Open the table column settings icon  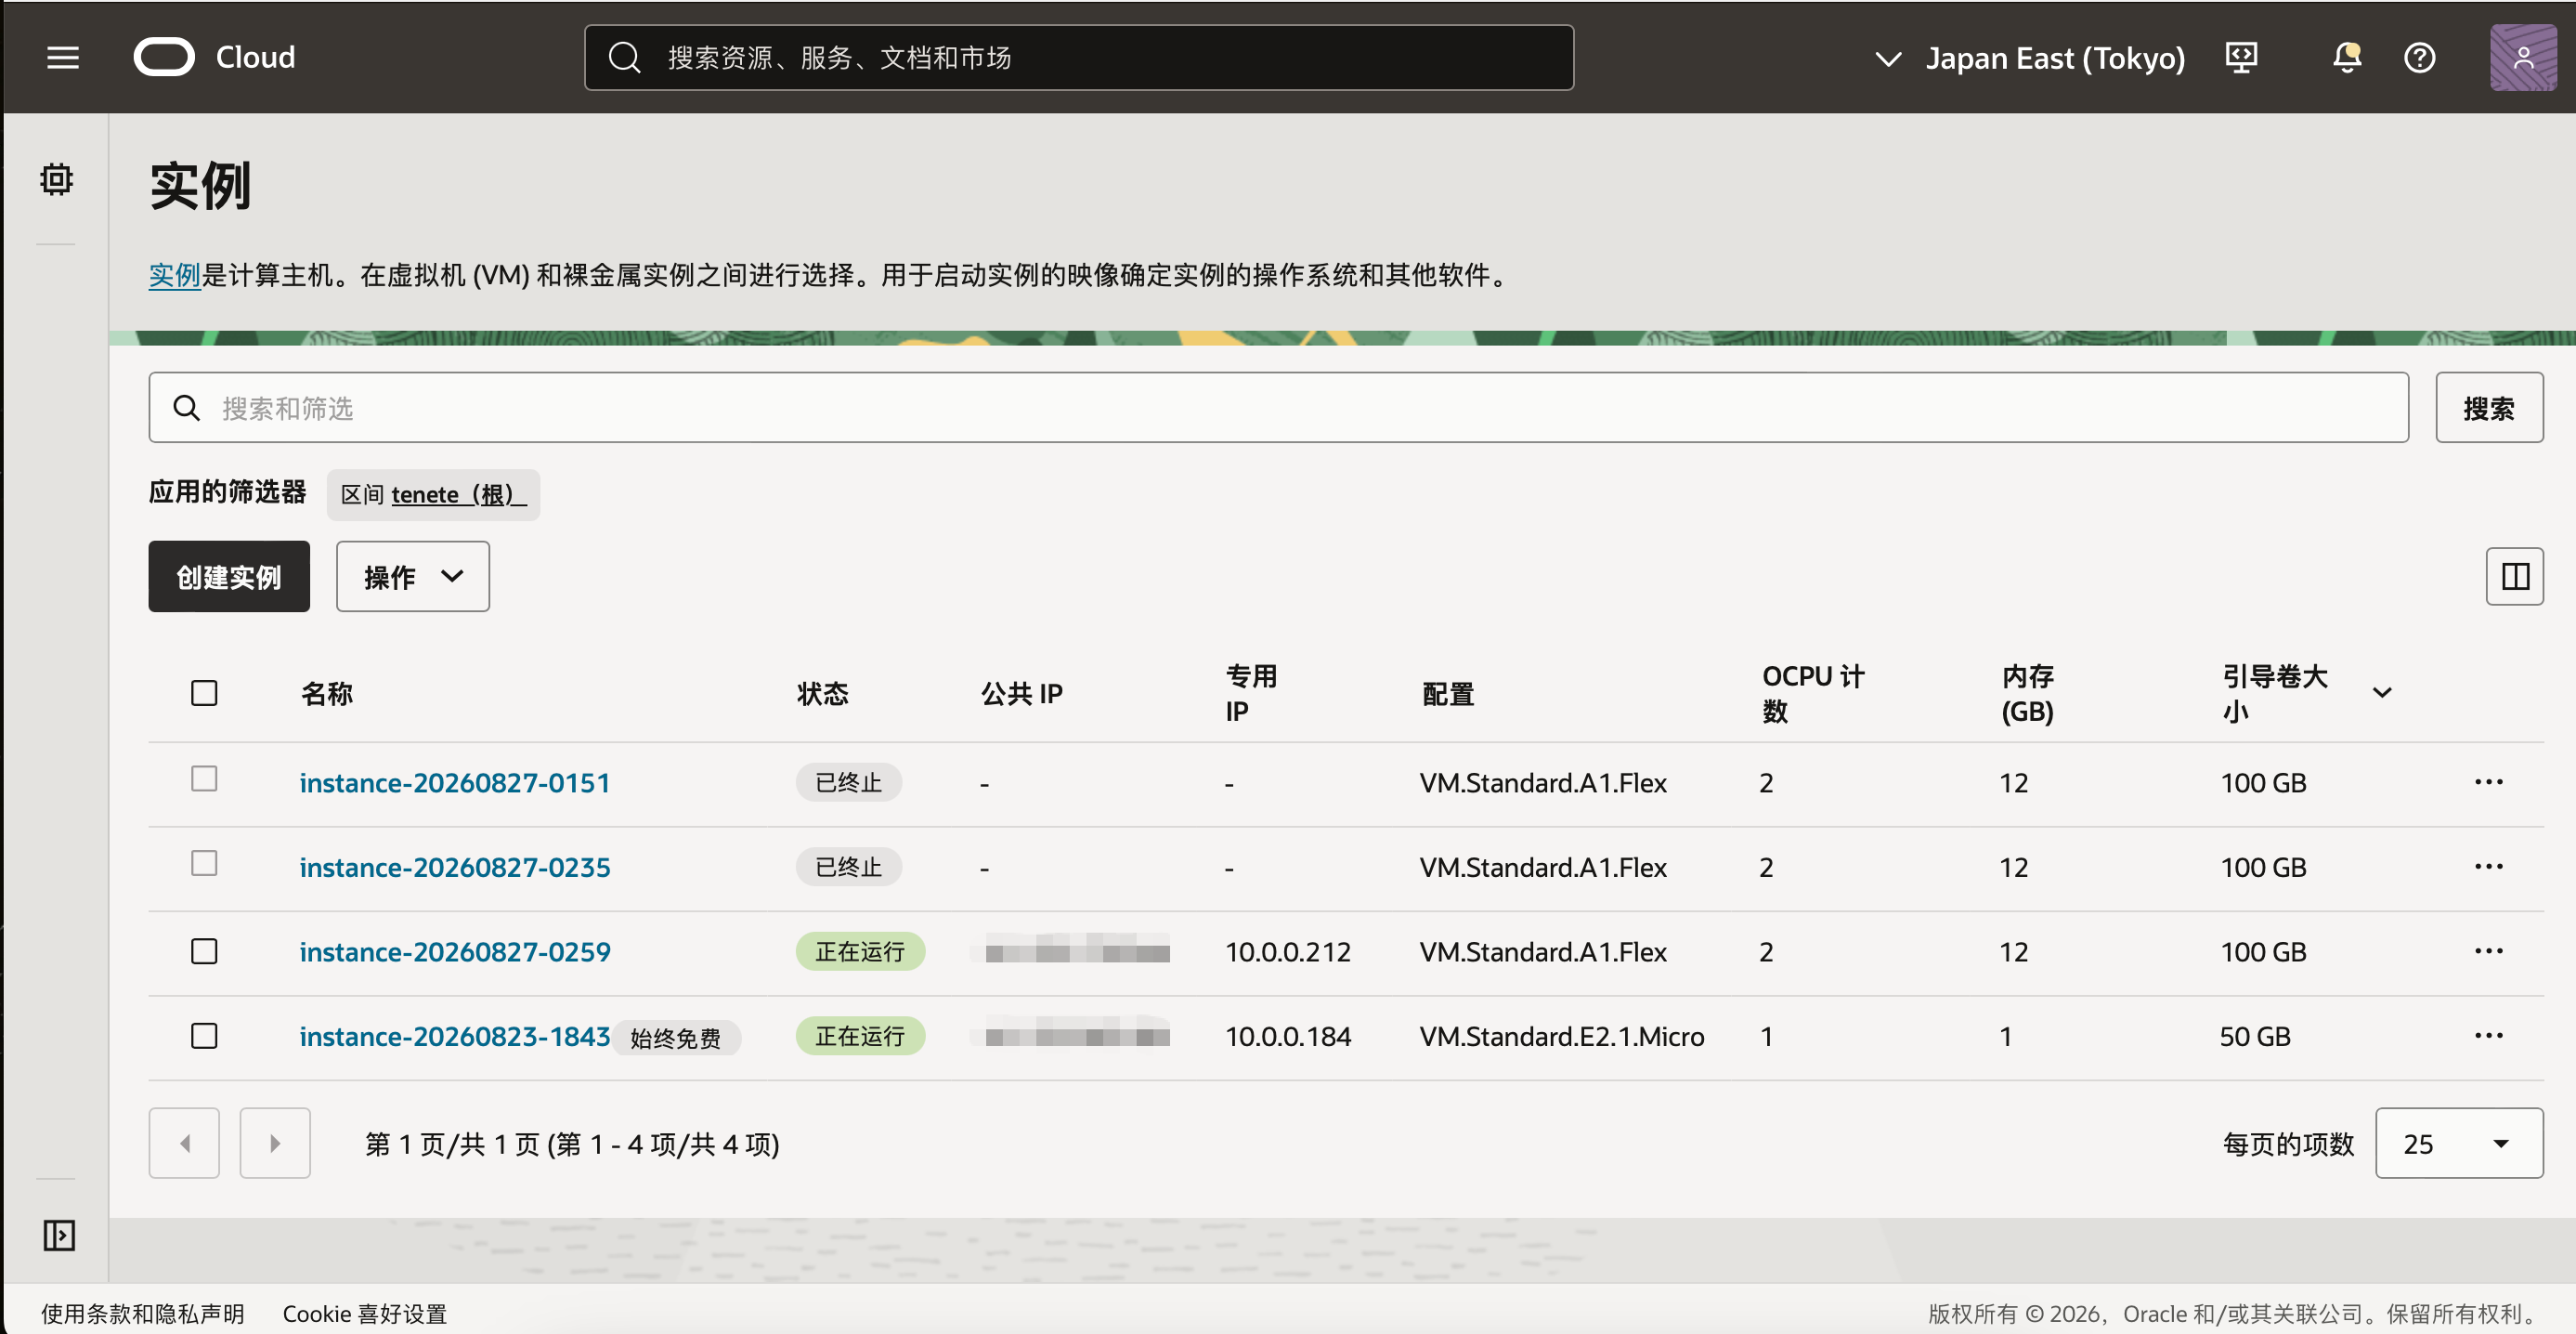point(2514,576)
